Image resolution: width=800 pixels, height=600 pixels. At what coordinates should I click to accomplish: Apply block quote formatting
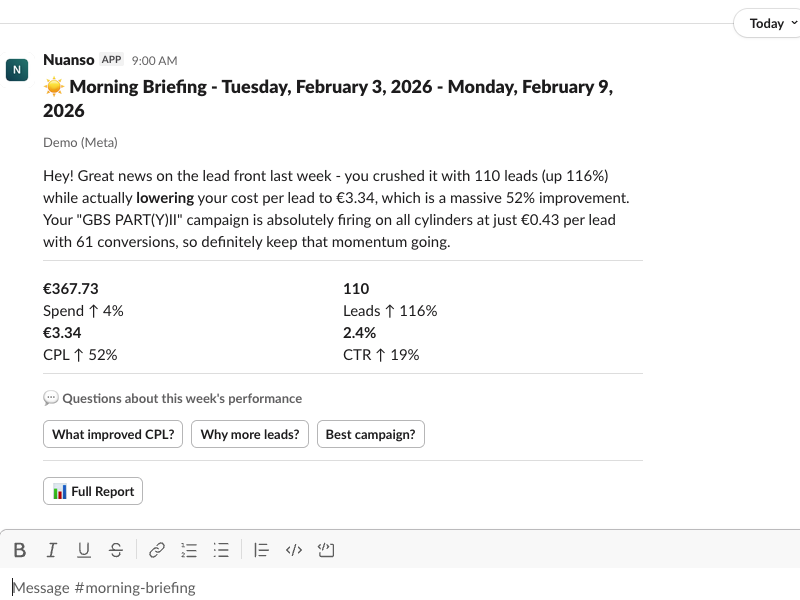coord(262,549)
